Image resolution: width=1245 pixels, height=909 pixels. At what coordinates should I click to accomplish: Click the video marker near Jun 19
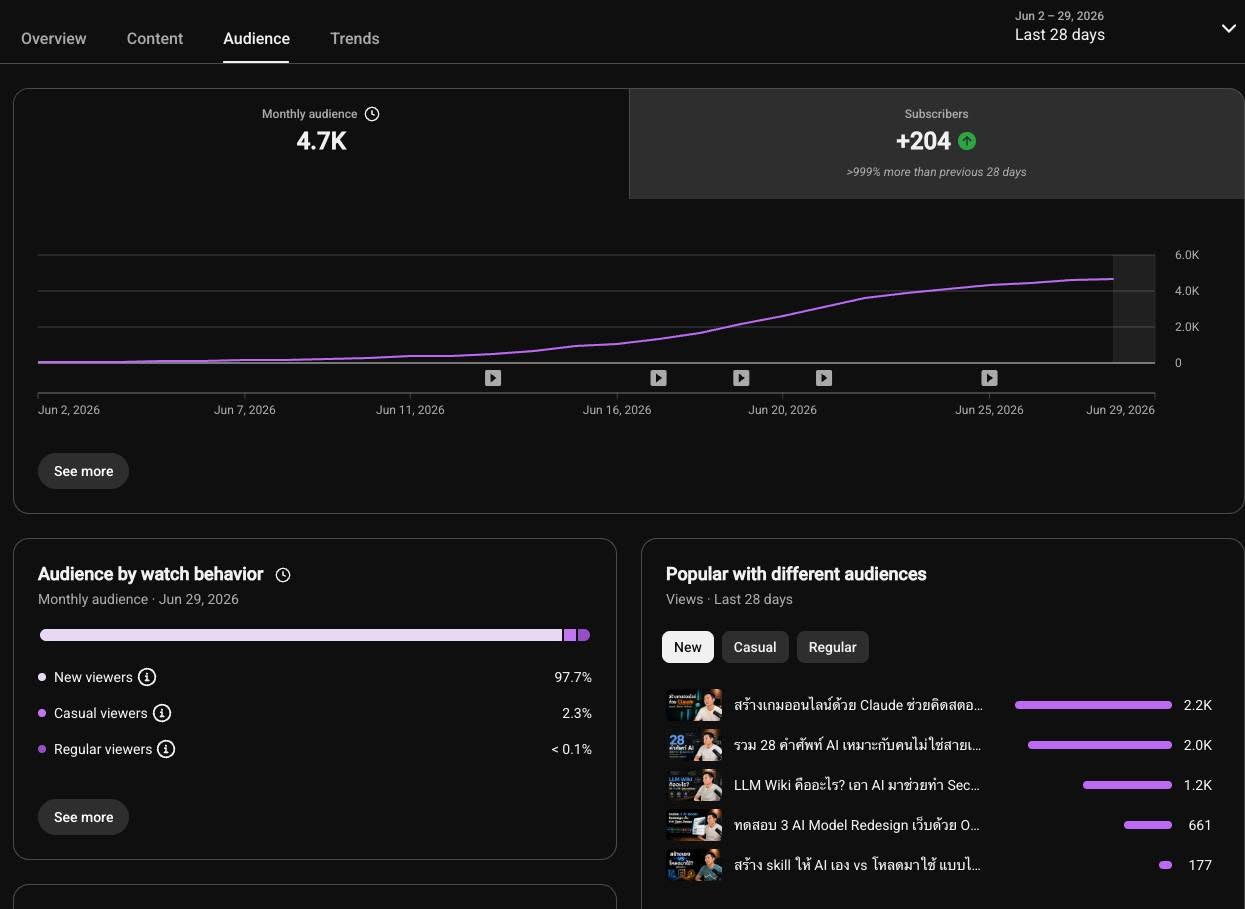click(741, 378)
